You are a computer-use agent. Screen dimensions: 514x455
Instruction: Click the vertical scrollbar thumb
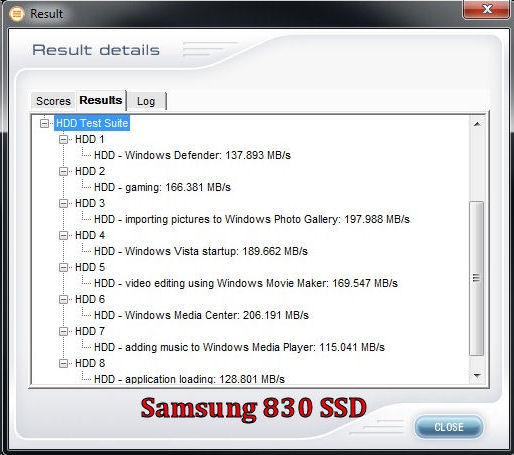click(x=477, y=278)
